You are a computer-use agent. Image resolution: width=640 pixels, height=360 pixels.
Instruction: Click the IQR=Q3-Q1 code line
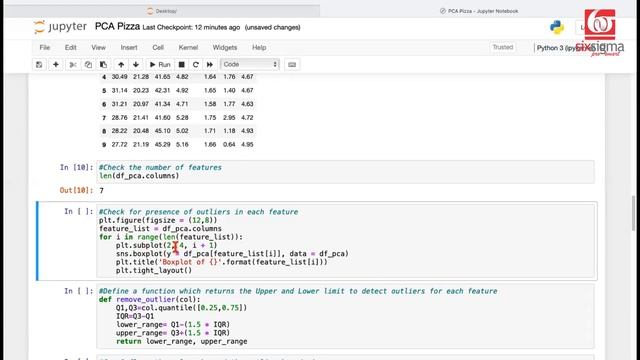[135, 316]
